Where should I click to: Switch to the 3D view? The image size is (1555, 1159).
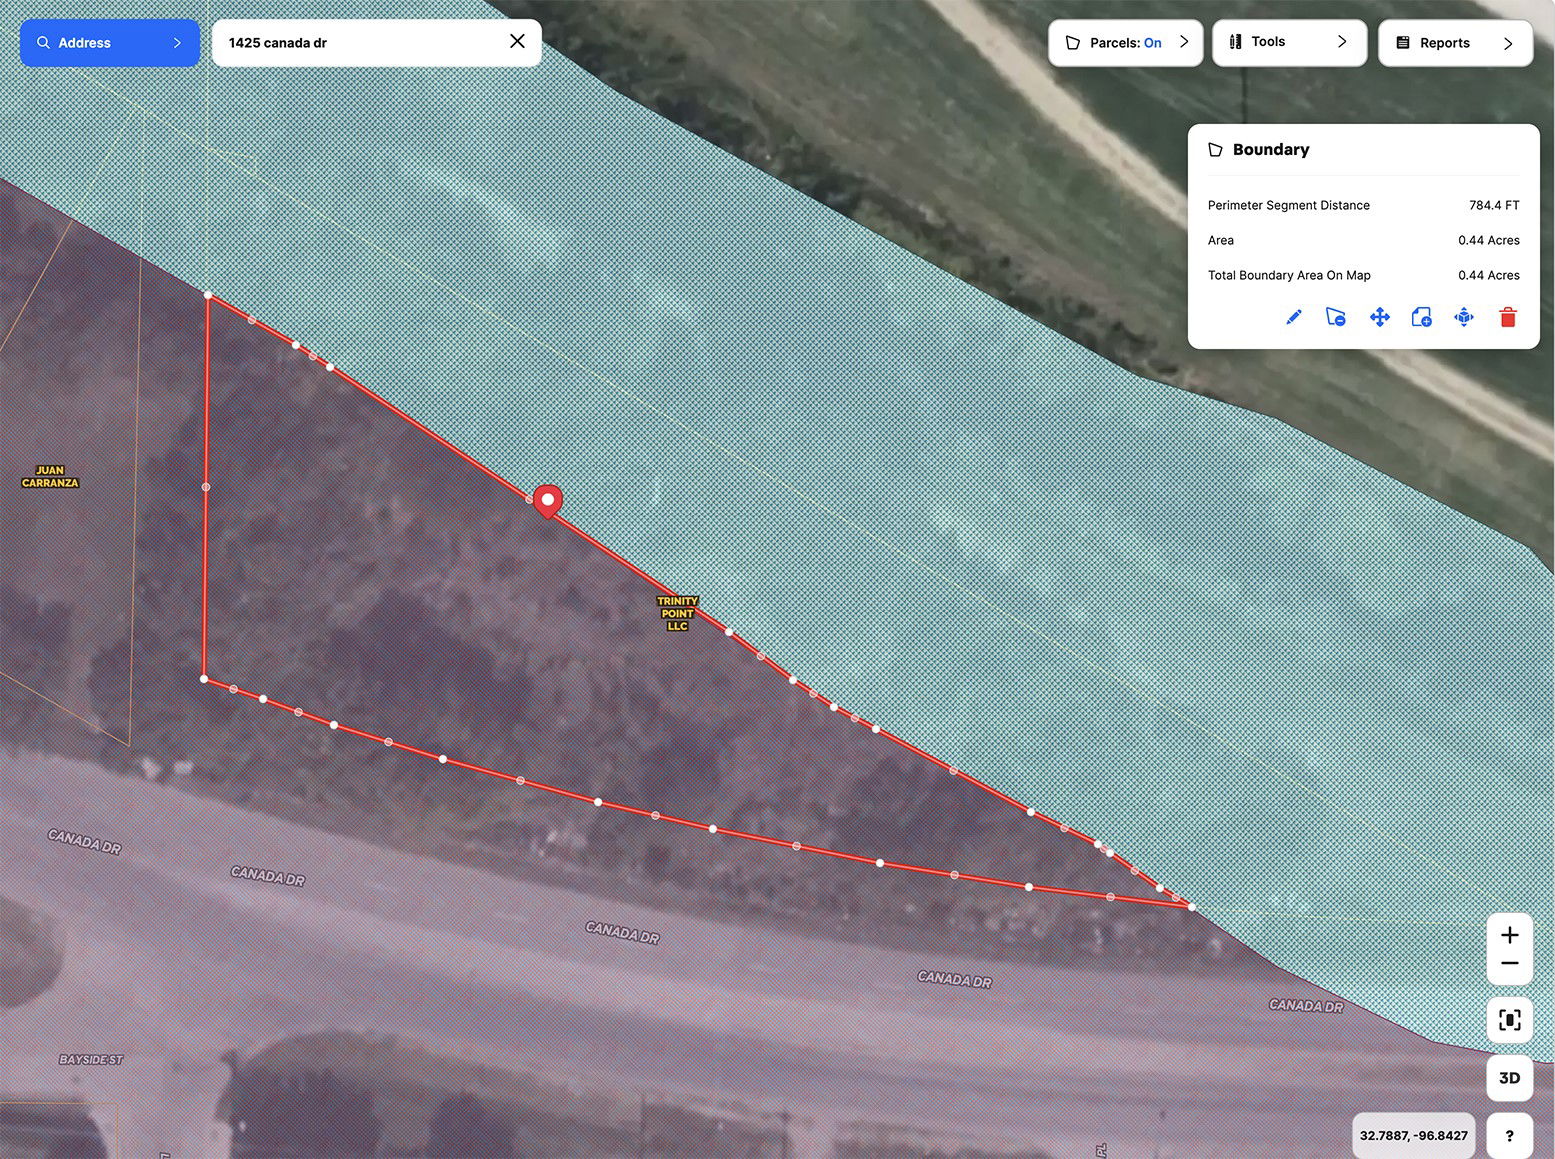[x=1510, y=1078]
